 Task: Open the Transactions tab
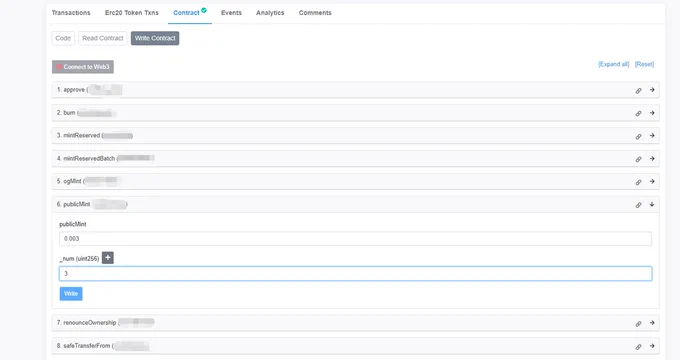click(71, 13)
